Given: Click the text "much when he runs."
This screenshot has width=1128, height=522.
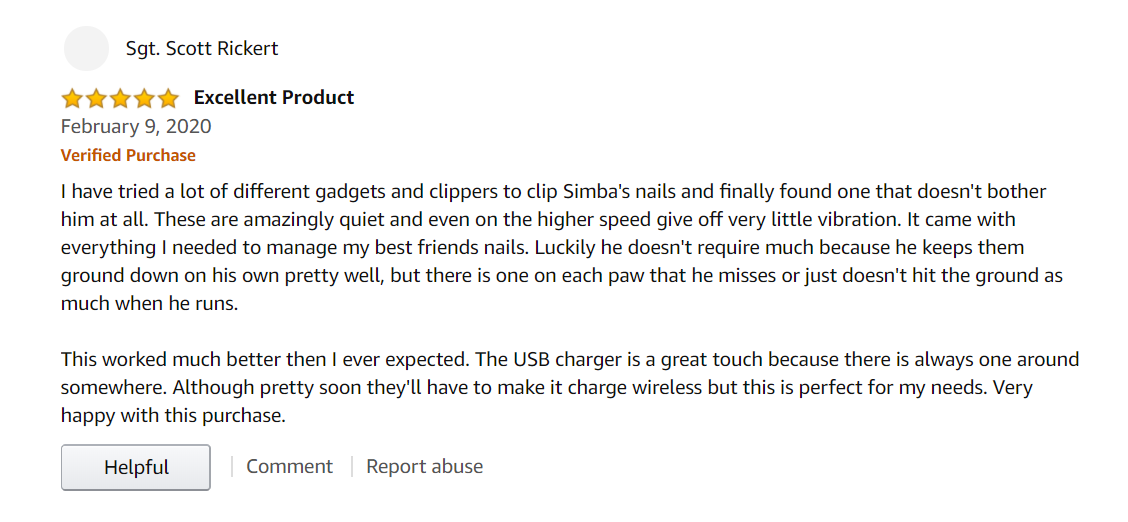Looking at the screenshot, I should click(149, 304).
